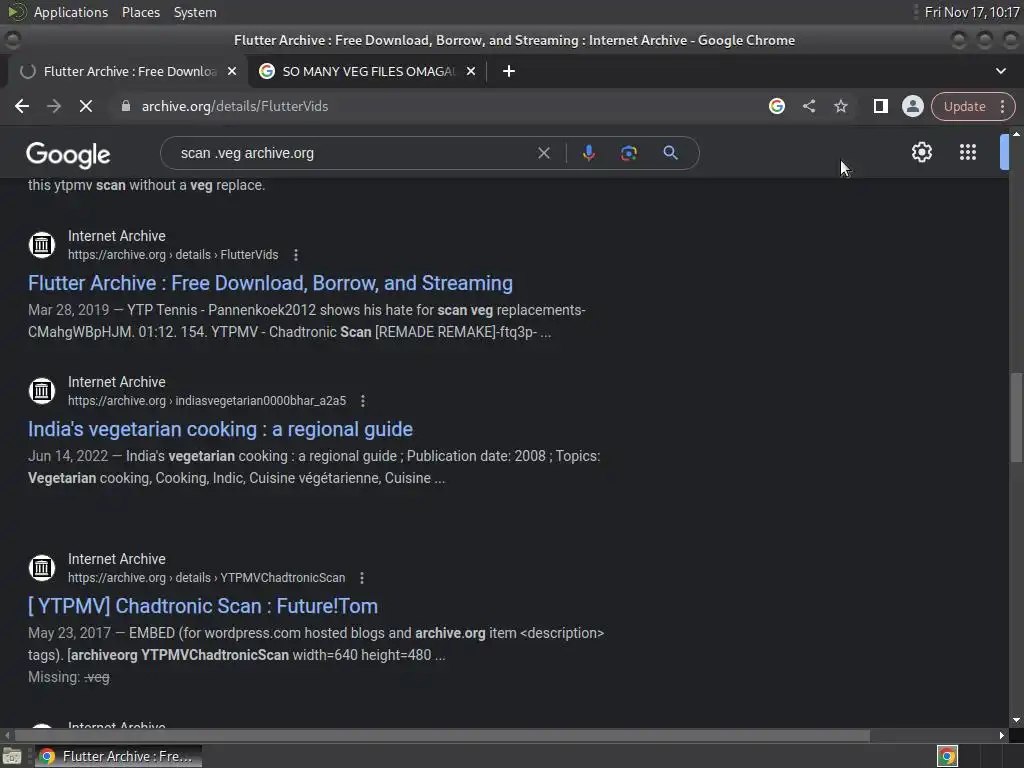1024x768 pixels.
Task: Switch to 'Flutter Archive : Free Download' tab
Action: (x=127, y=71)
